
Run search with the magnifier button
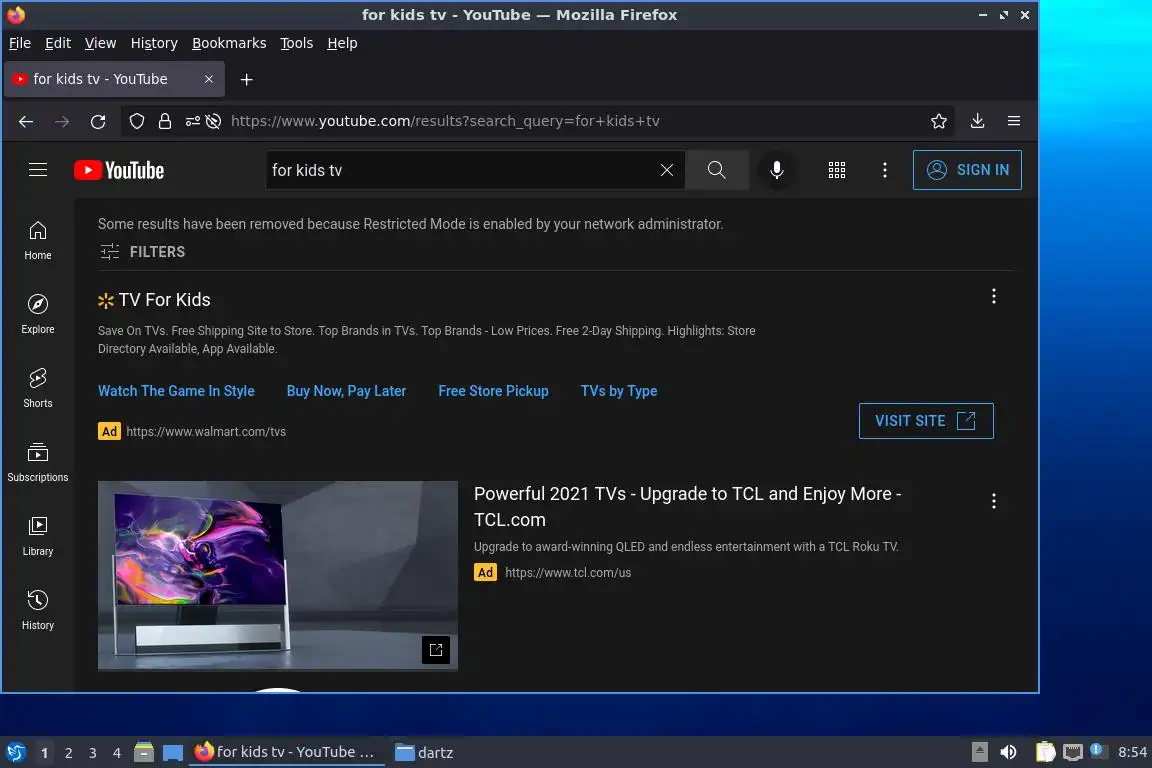pos(716,170)
